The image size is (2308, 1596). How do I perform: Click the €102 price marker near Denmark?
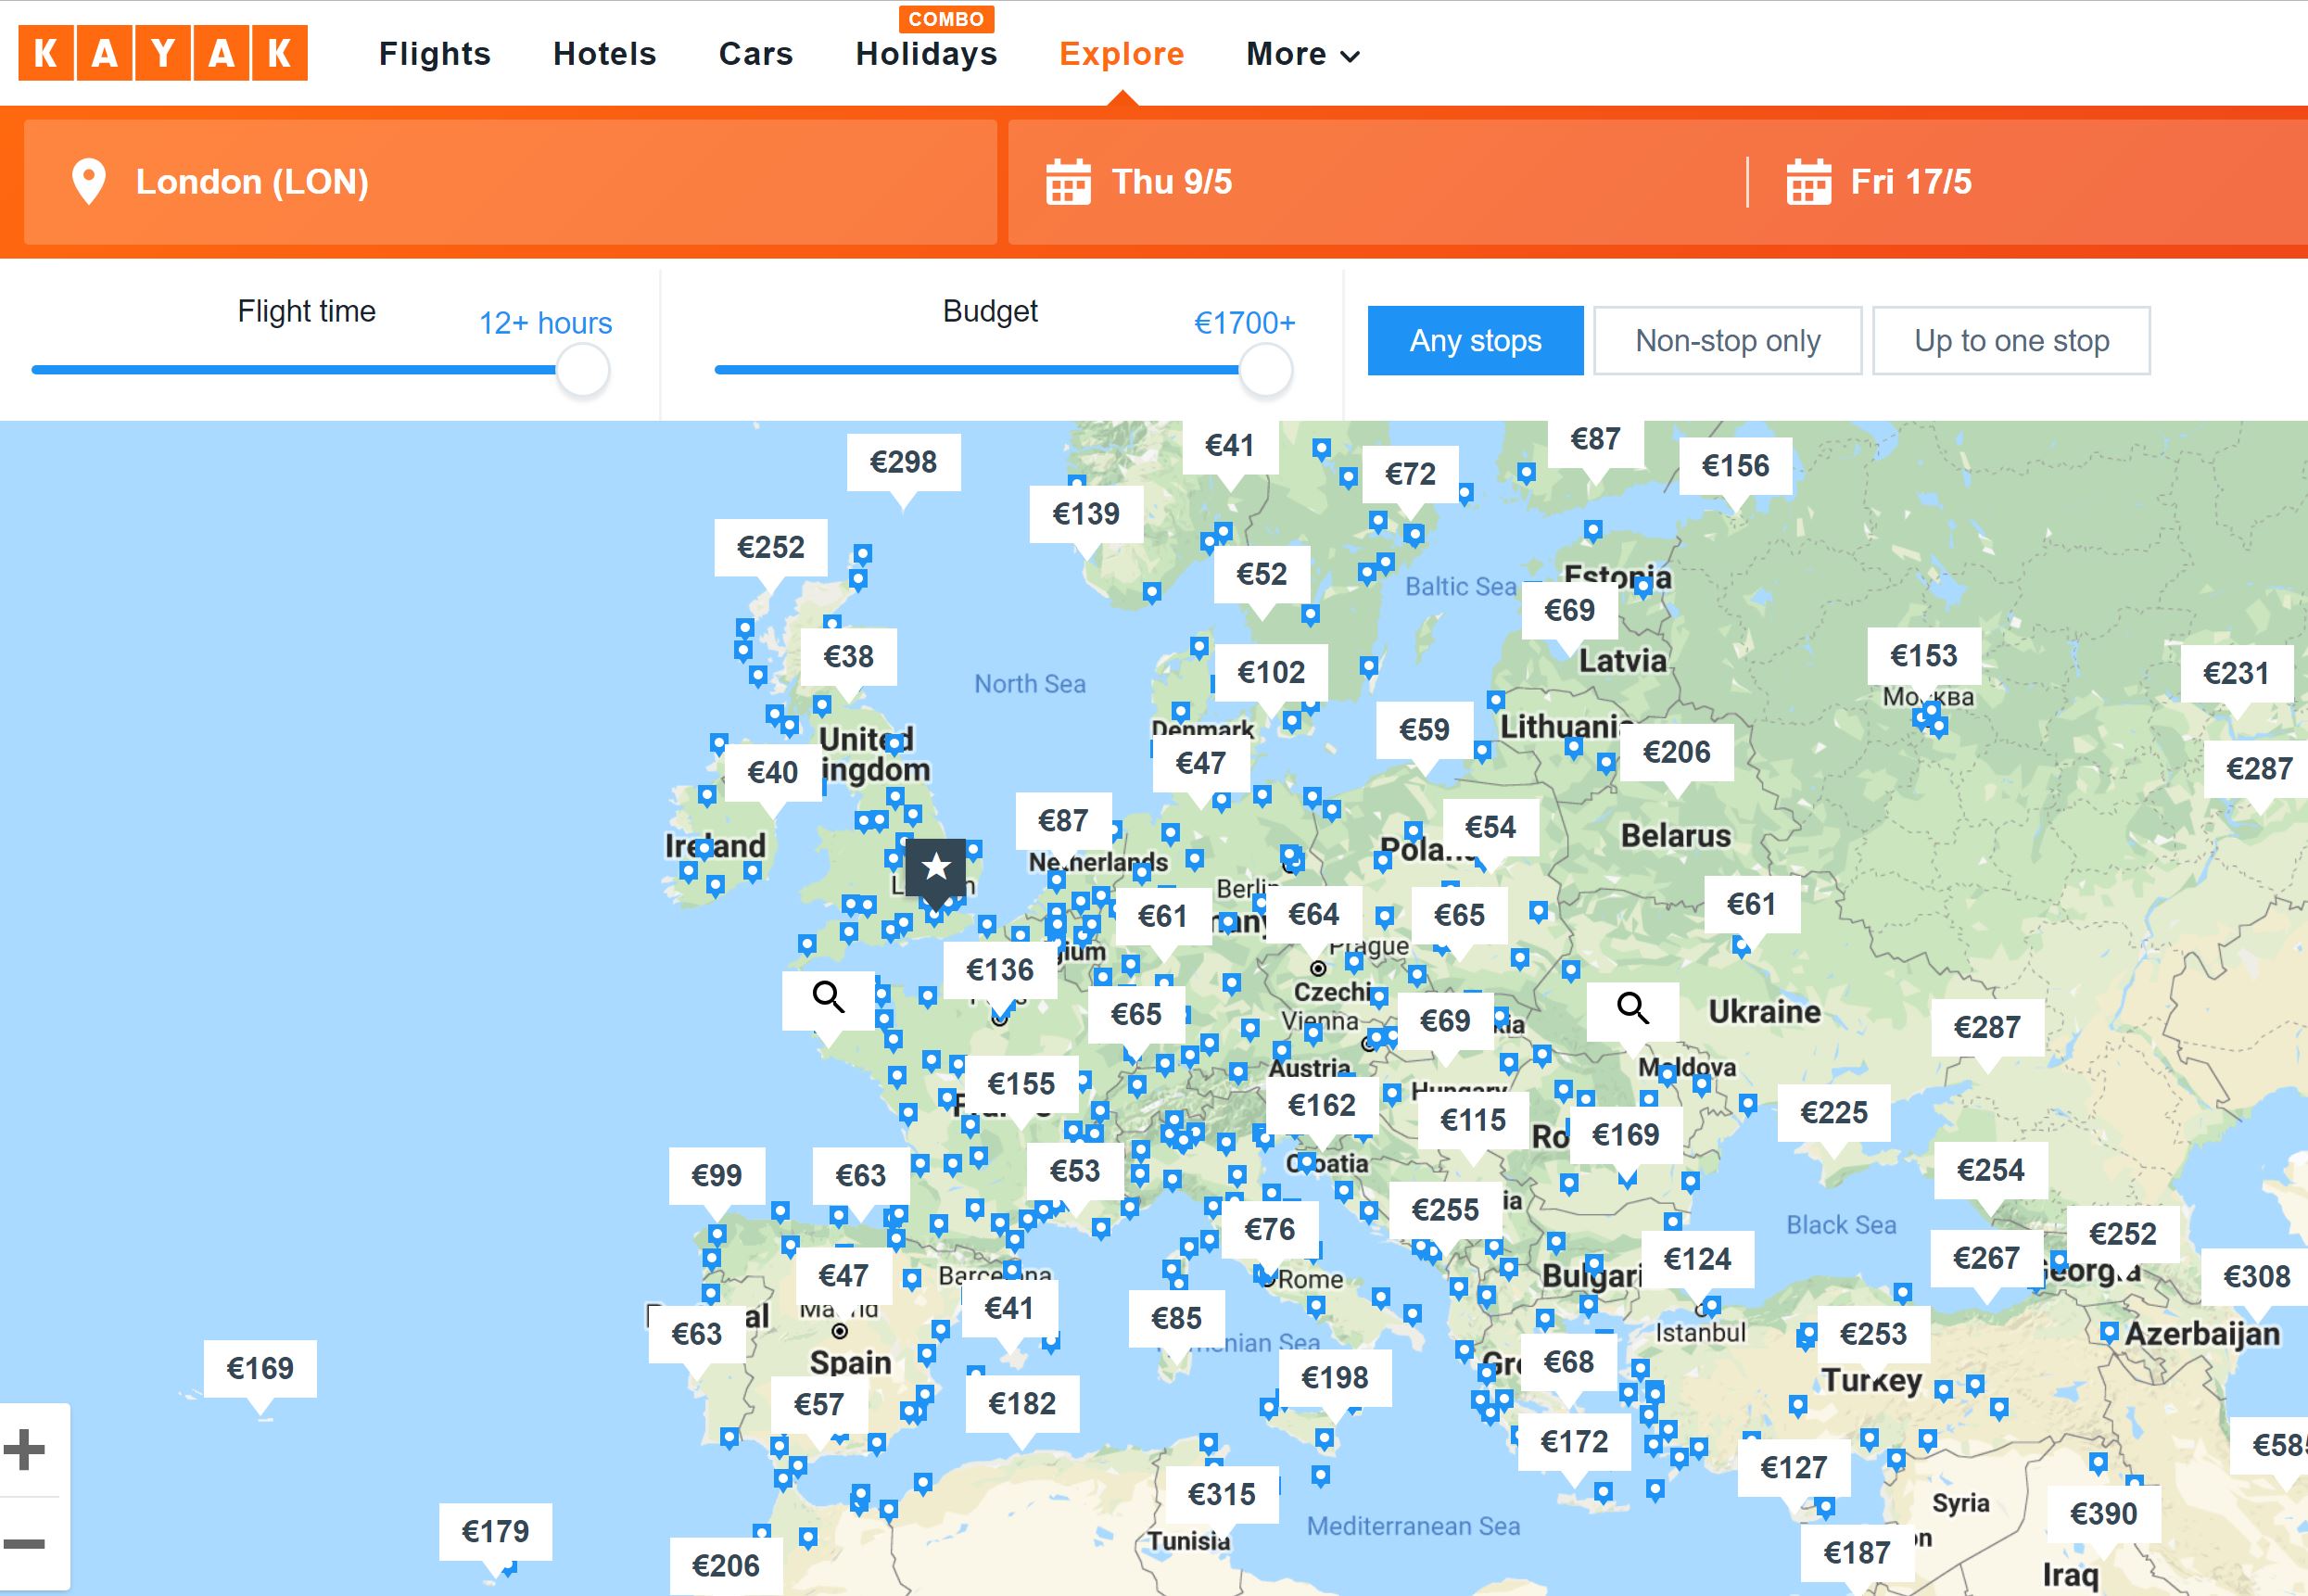1271,672
